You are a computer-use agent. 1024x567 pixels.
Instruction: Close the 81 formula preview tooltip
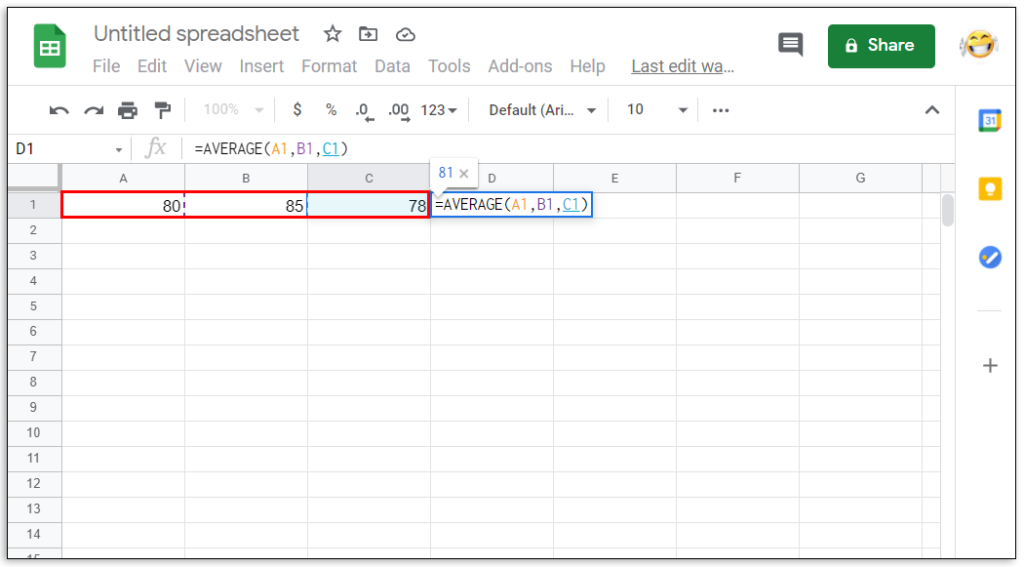[464, 174]
